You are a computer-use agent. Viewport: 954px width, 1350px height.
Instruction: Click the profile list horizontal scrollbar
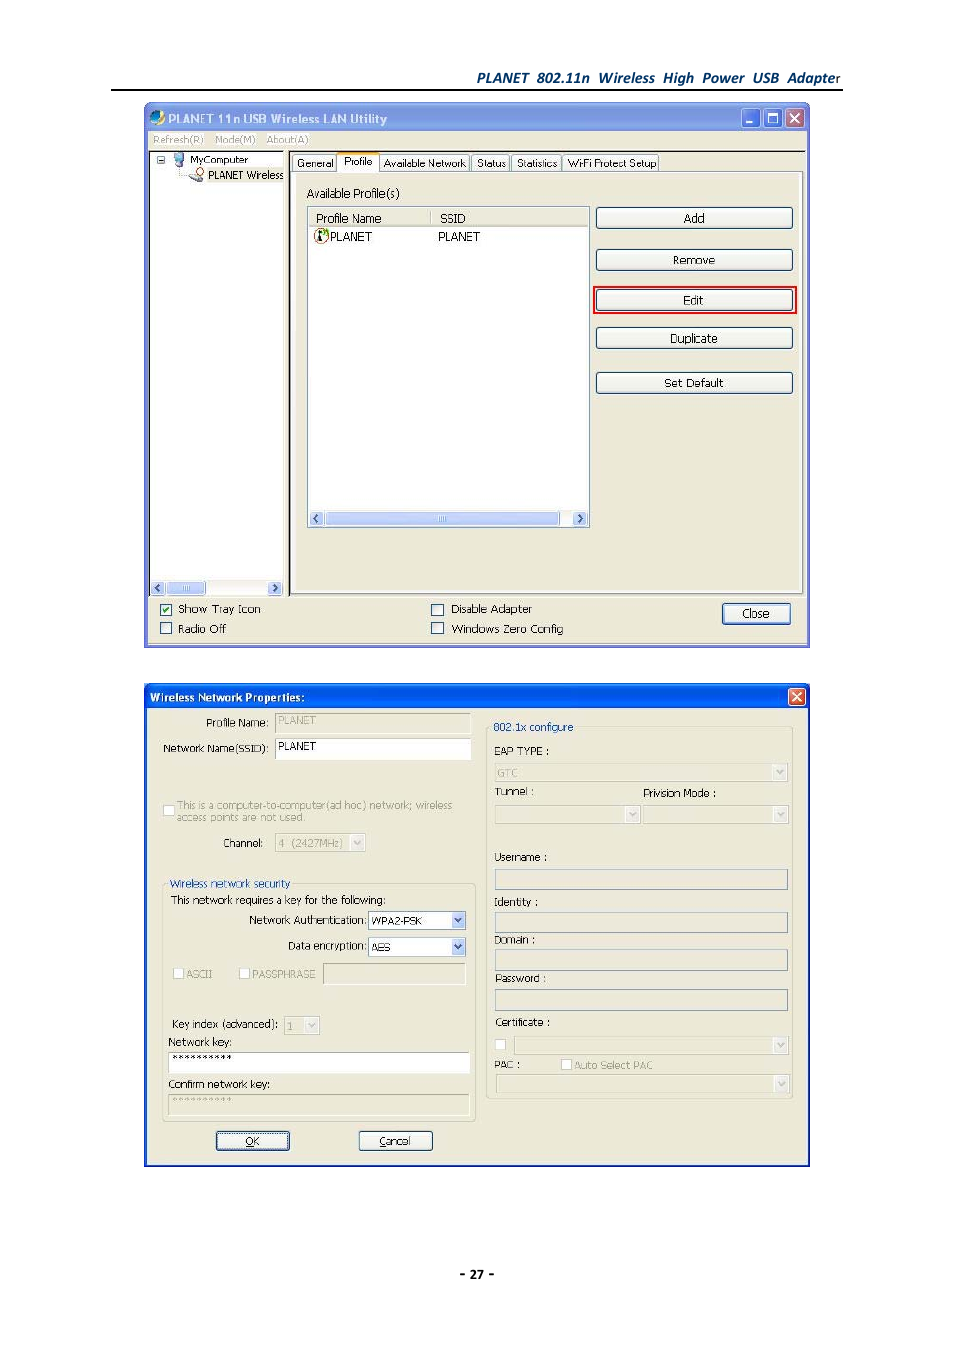pos(442,519)
